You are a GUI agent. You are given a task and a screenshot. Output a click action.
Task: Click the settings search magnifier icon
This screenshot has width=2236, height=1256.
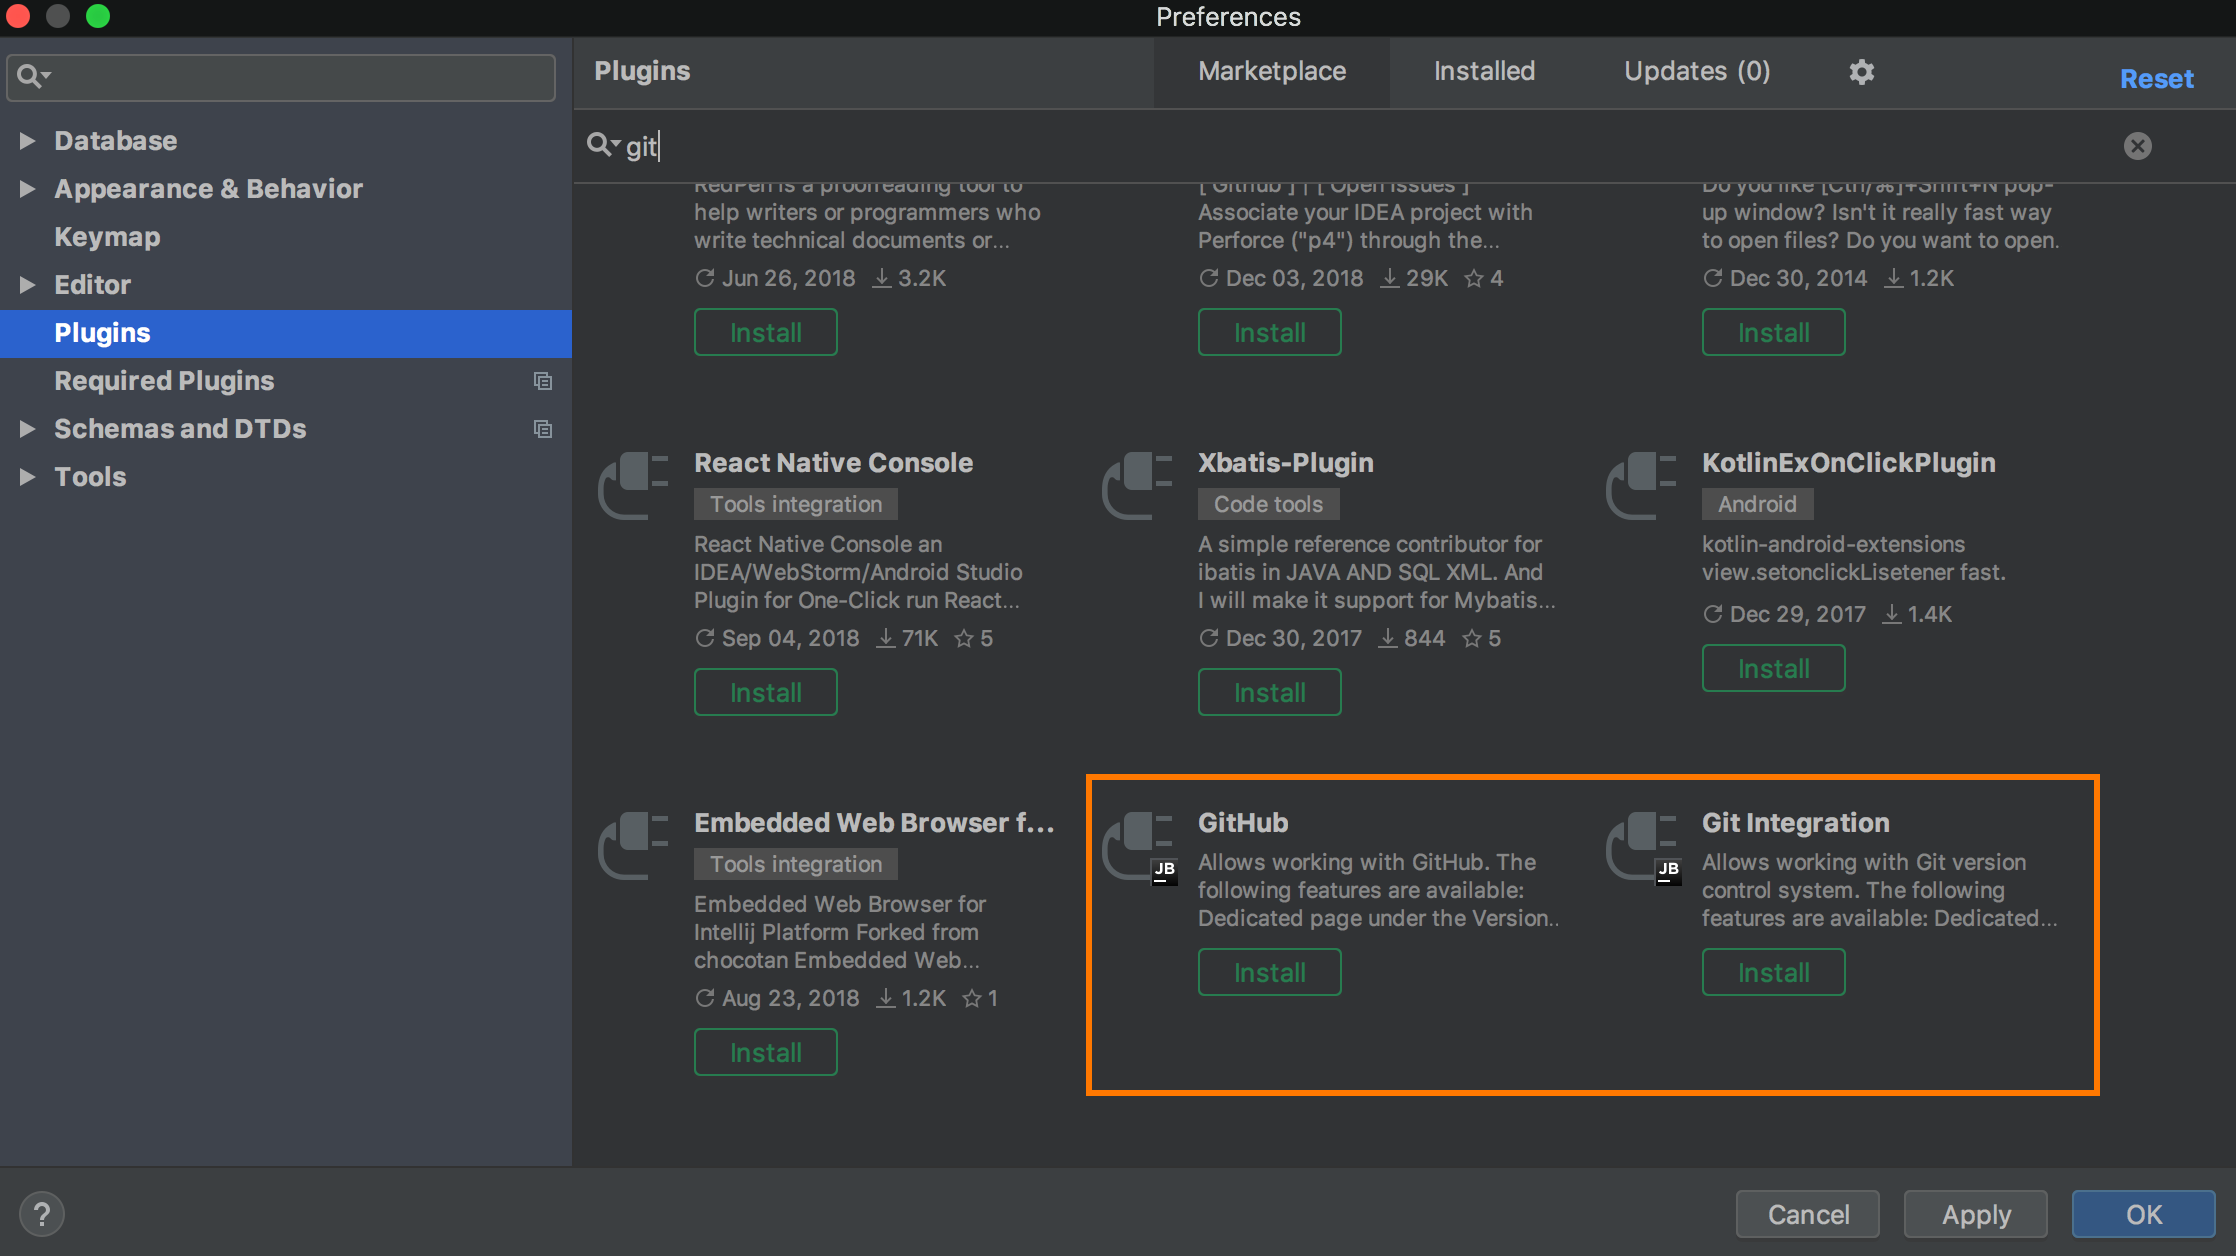click(34, 76)
